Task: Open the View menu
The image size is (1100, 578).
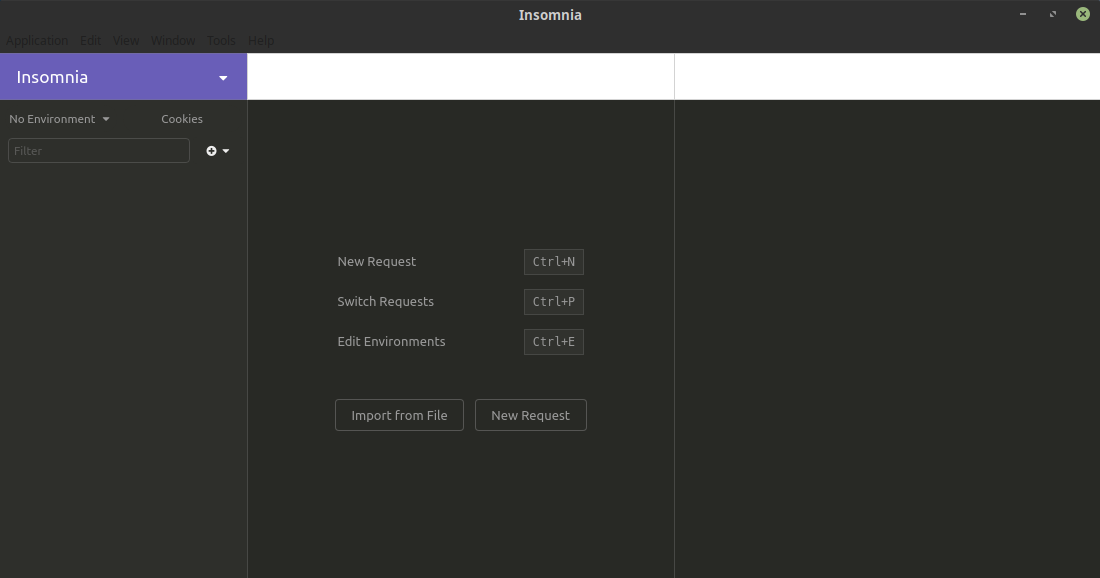Action: (x=126, y=40)
